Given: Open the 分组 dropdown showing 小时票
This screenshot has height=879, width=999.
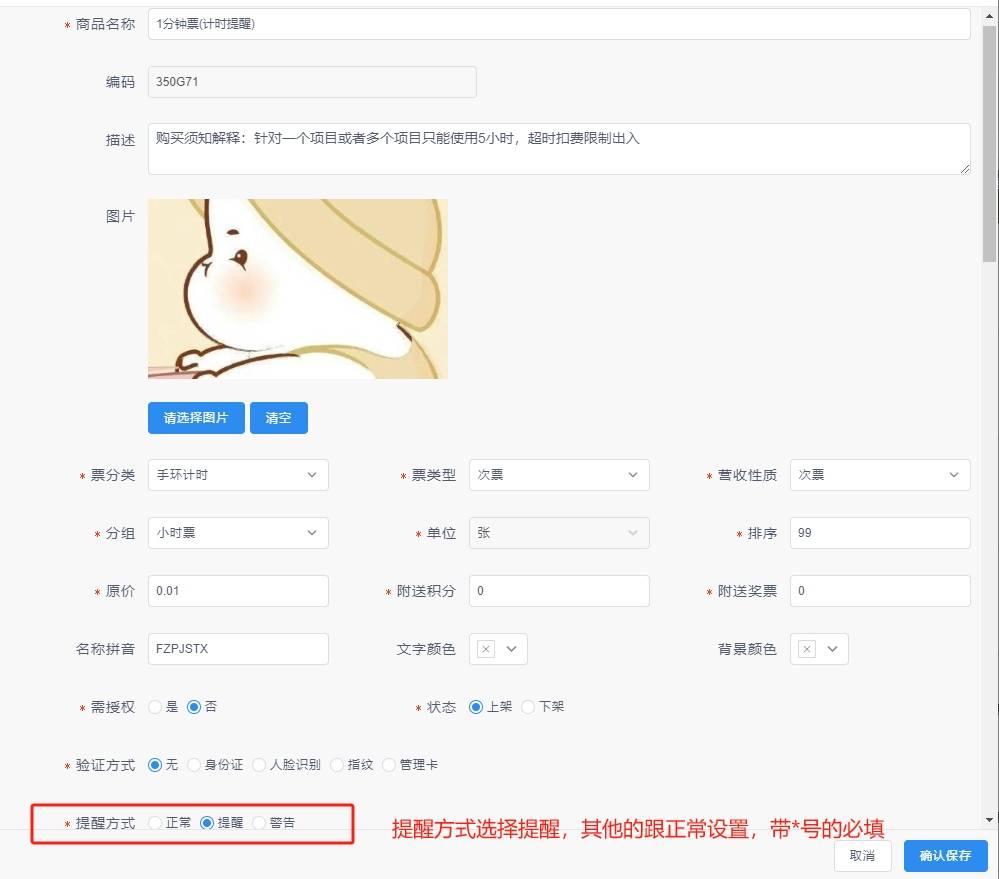Looking at the screenshot, I should pos(238,533).
